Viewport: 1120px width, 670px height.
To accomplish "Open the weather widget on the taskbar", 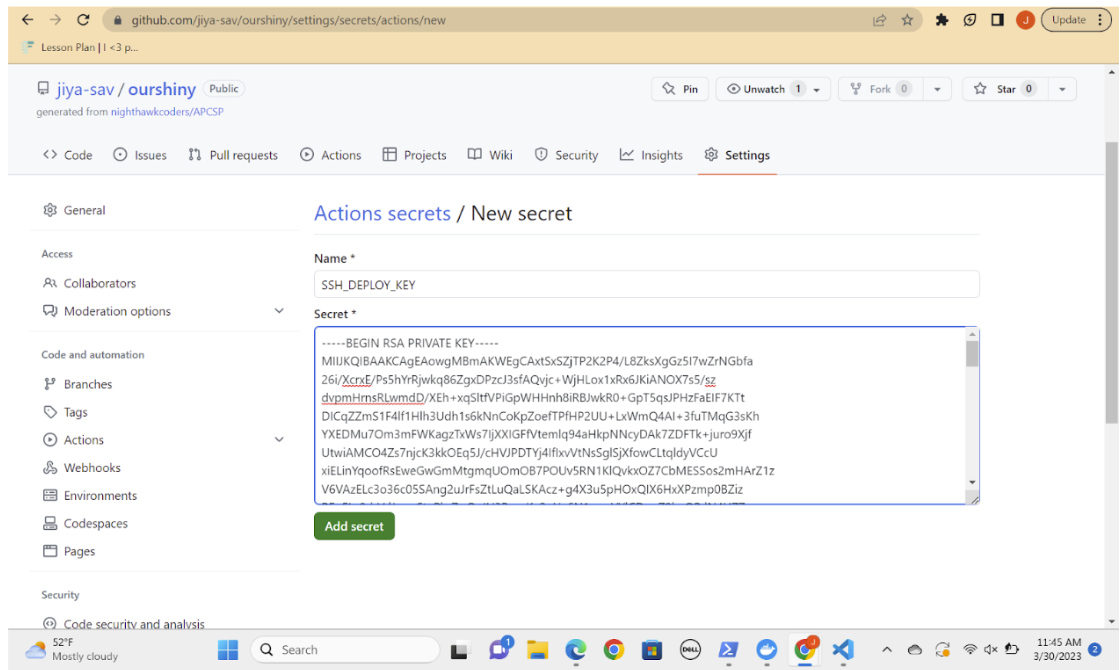I will [x=71, y=649].
